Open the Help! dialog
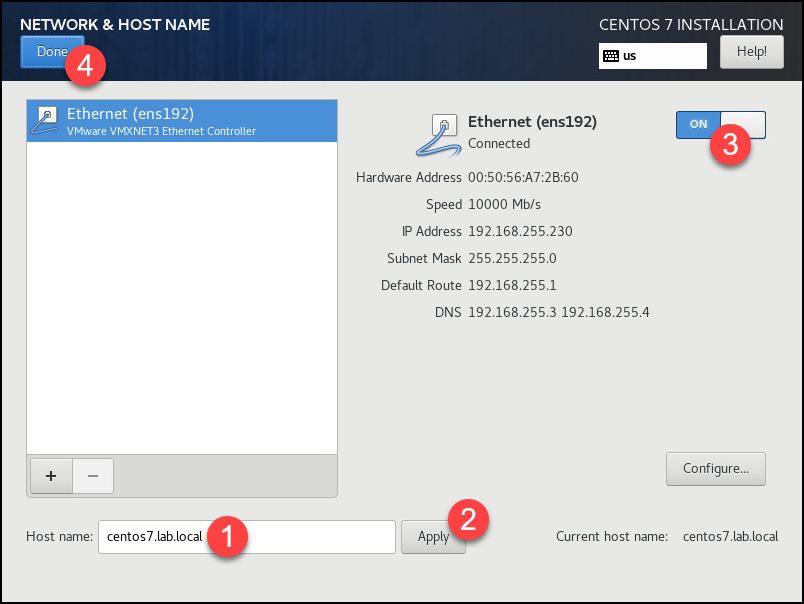The height and width of the screenshot is (604, 804). [751, 52]
